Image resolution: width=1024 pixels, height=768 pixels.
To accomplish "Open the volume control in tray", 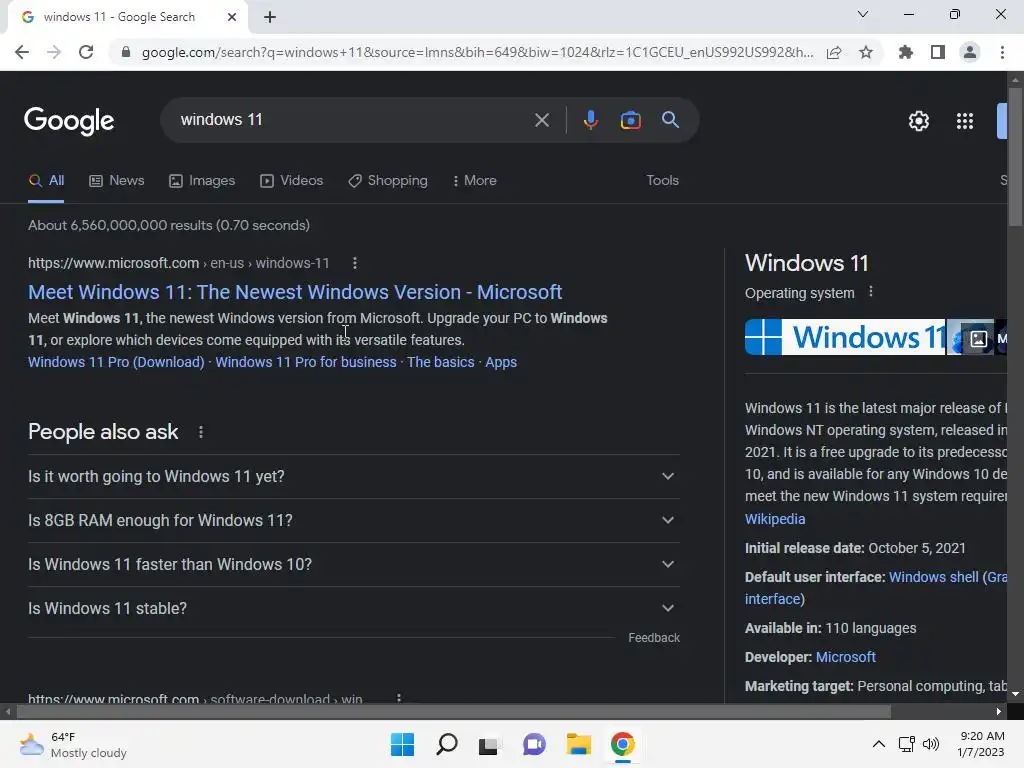I will tap(931, 744).
